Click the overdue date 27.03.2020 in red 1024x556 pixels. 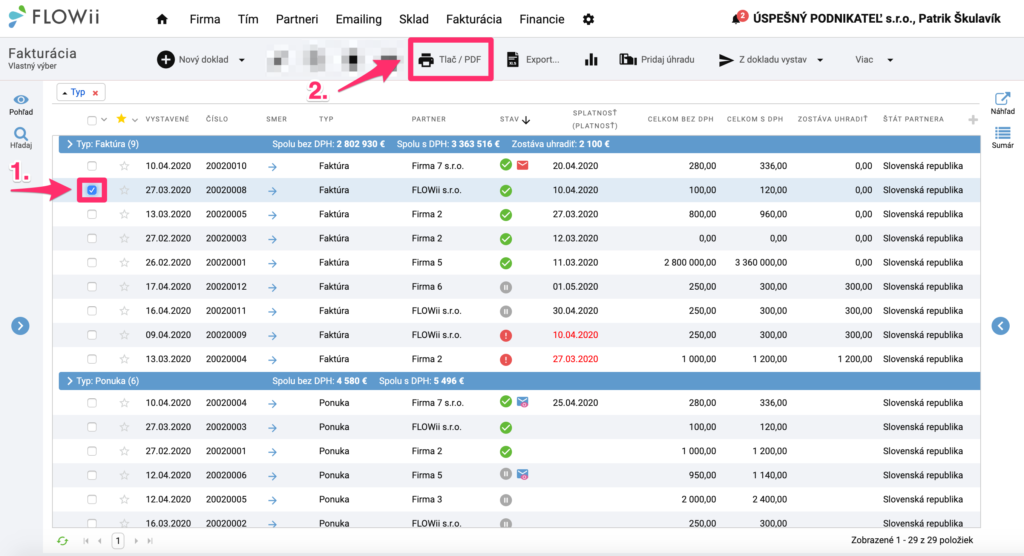coord(575,359)
